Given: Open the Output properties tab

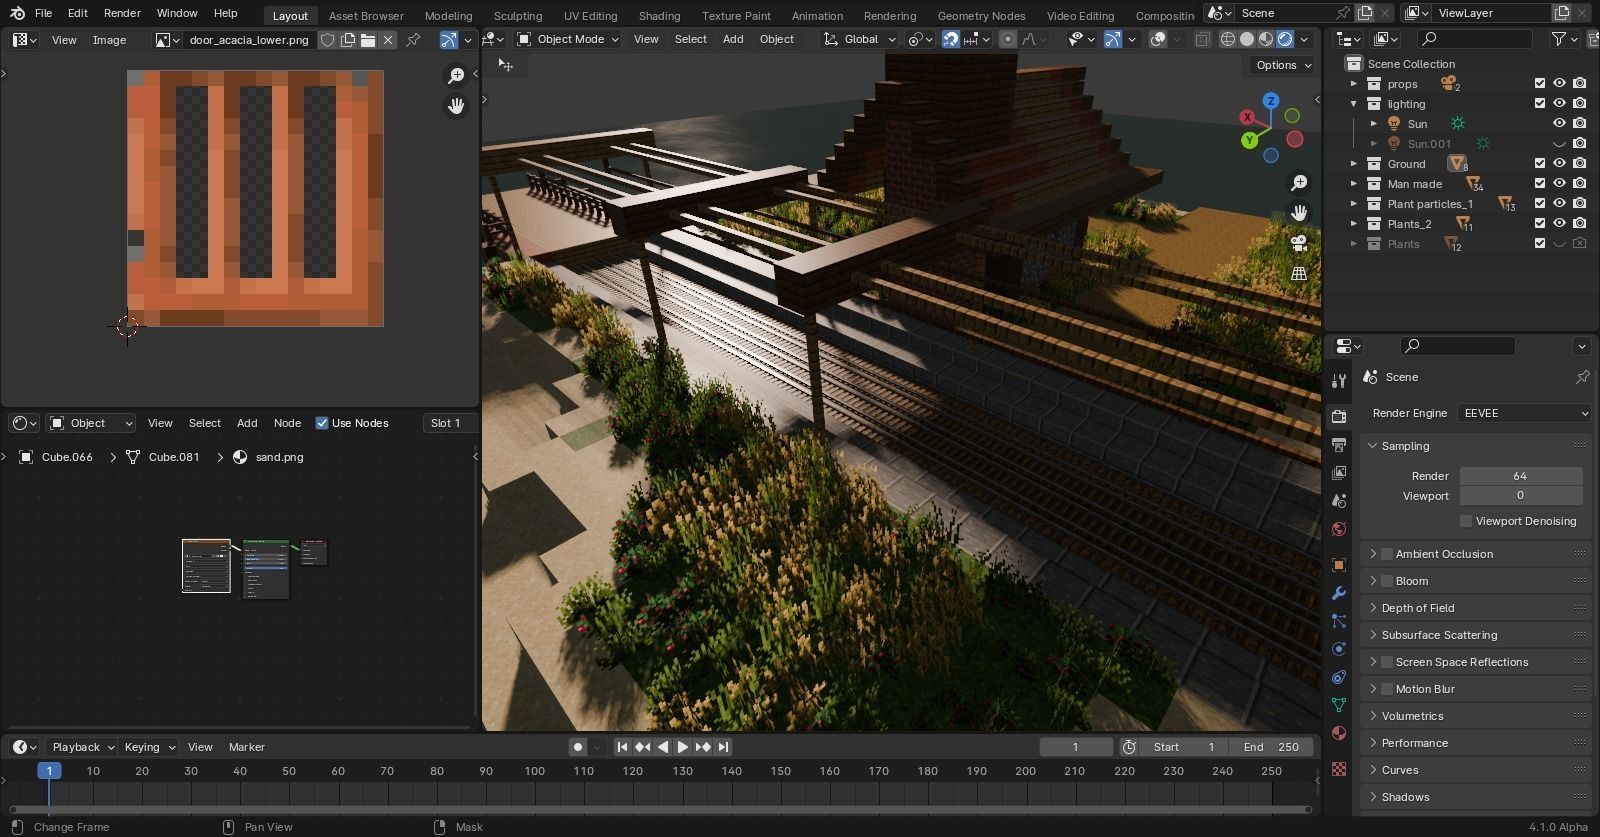Looking at the screenshot, I should [1339, 444].
